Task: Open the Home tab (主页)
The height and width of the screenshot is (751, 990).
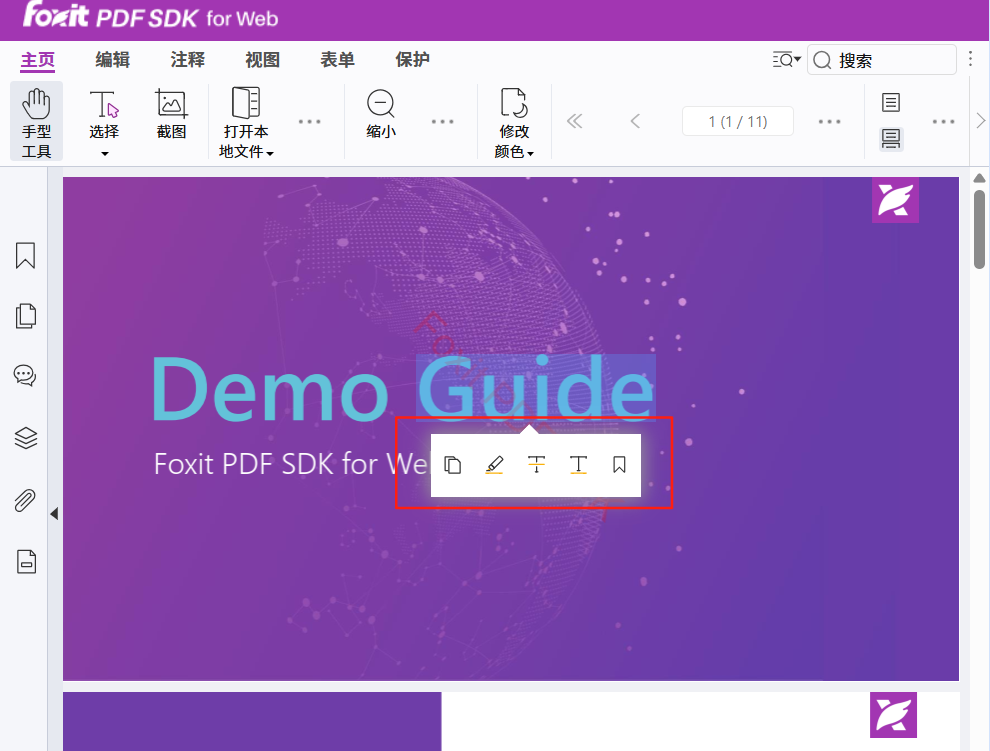Action: (38, 60)
